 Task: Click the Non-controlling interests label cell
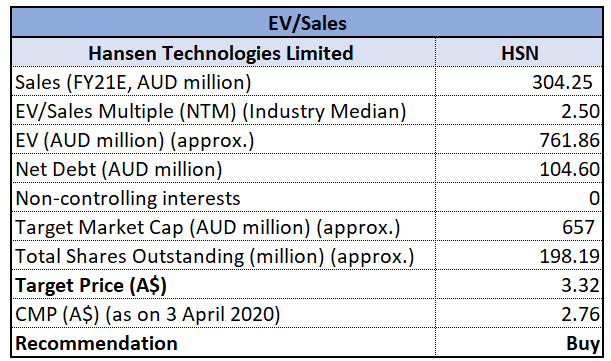223,198
